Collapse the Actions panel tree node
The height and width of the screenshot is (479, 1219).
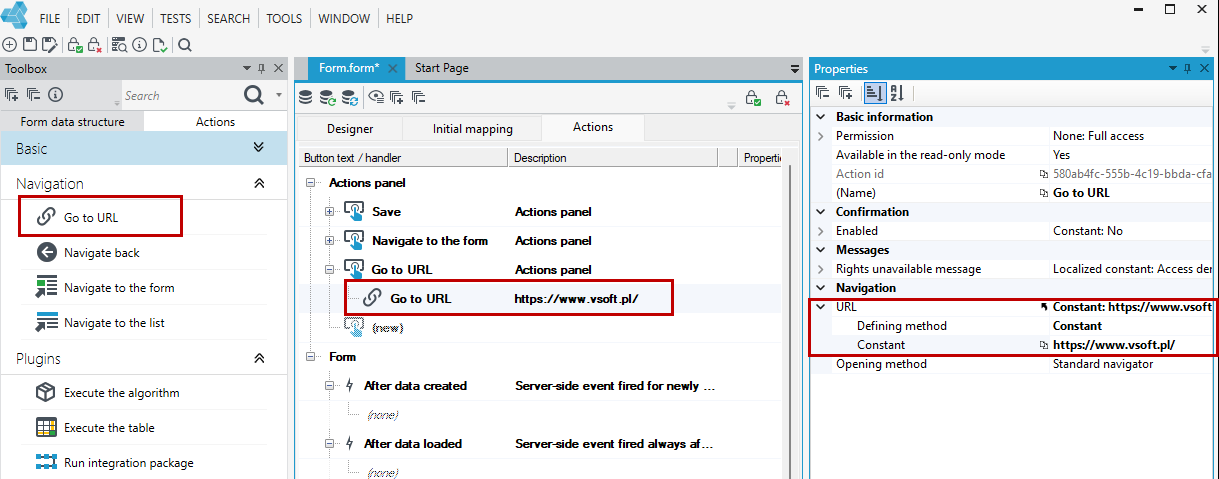pos(311,183)
